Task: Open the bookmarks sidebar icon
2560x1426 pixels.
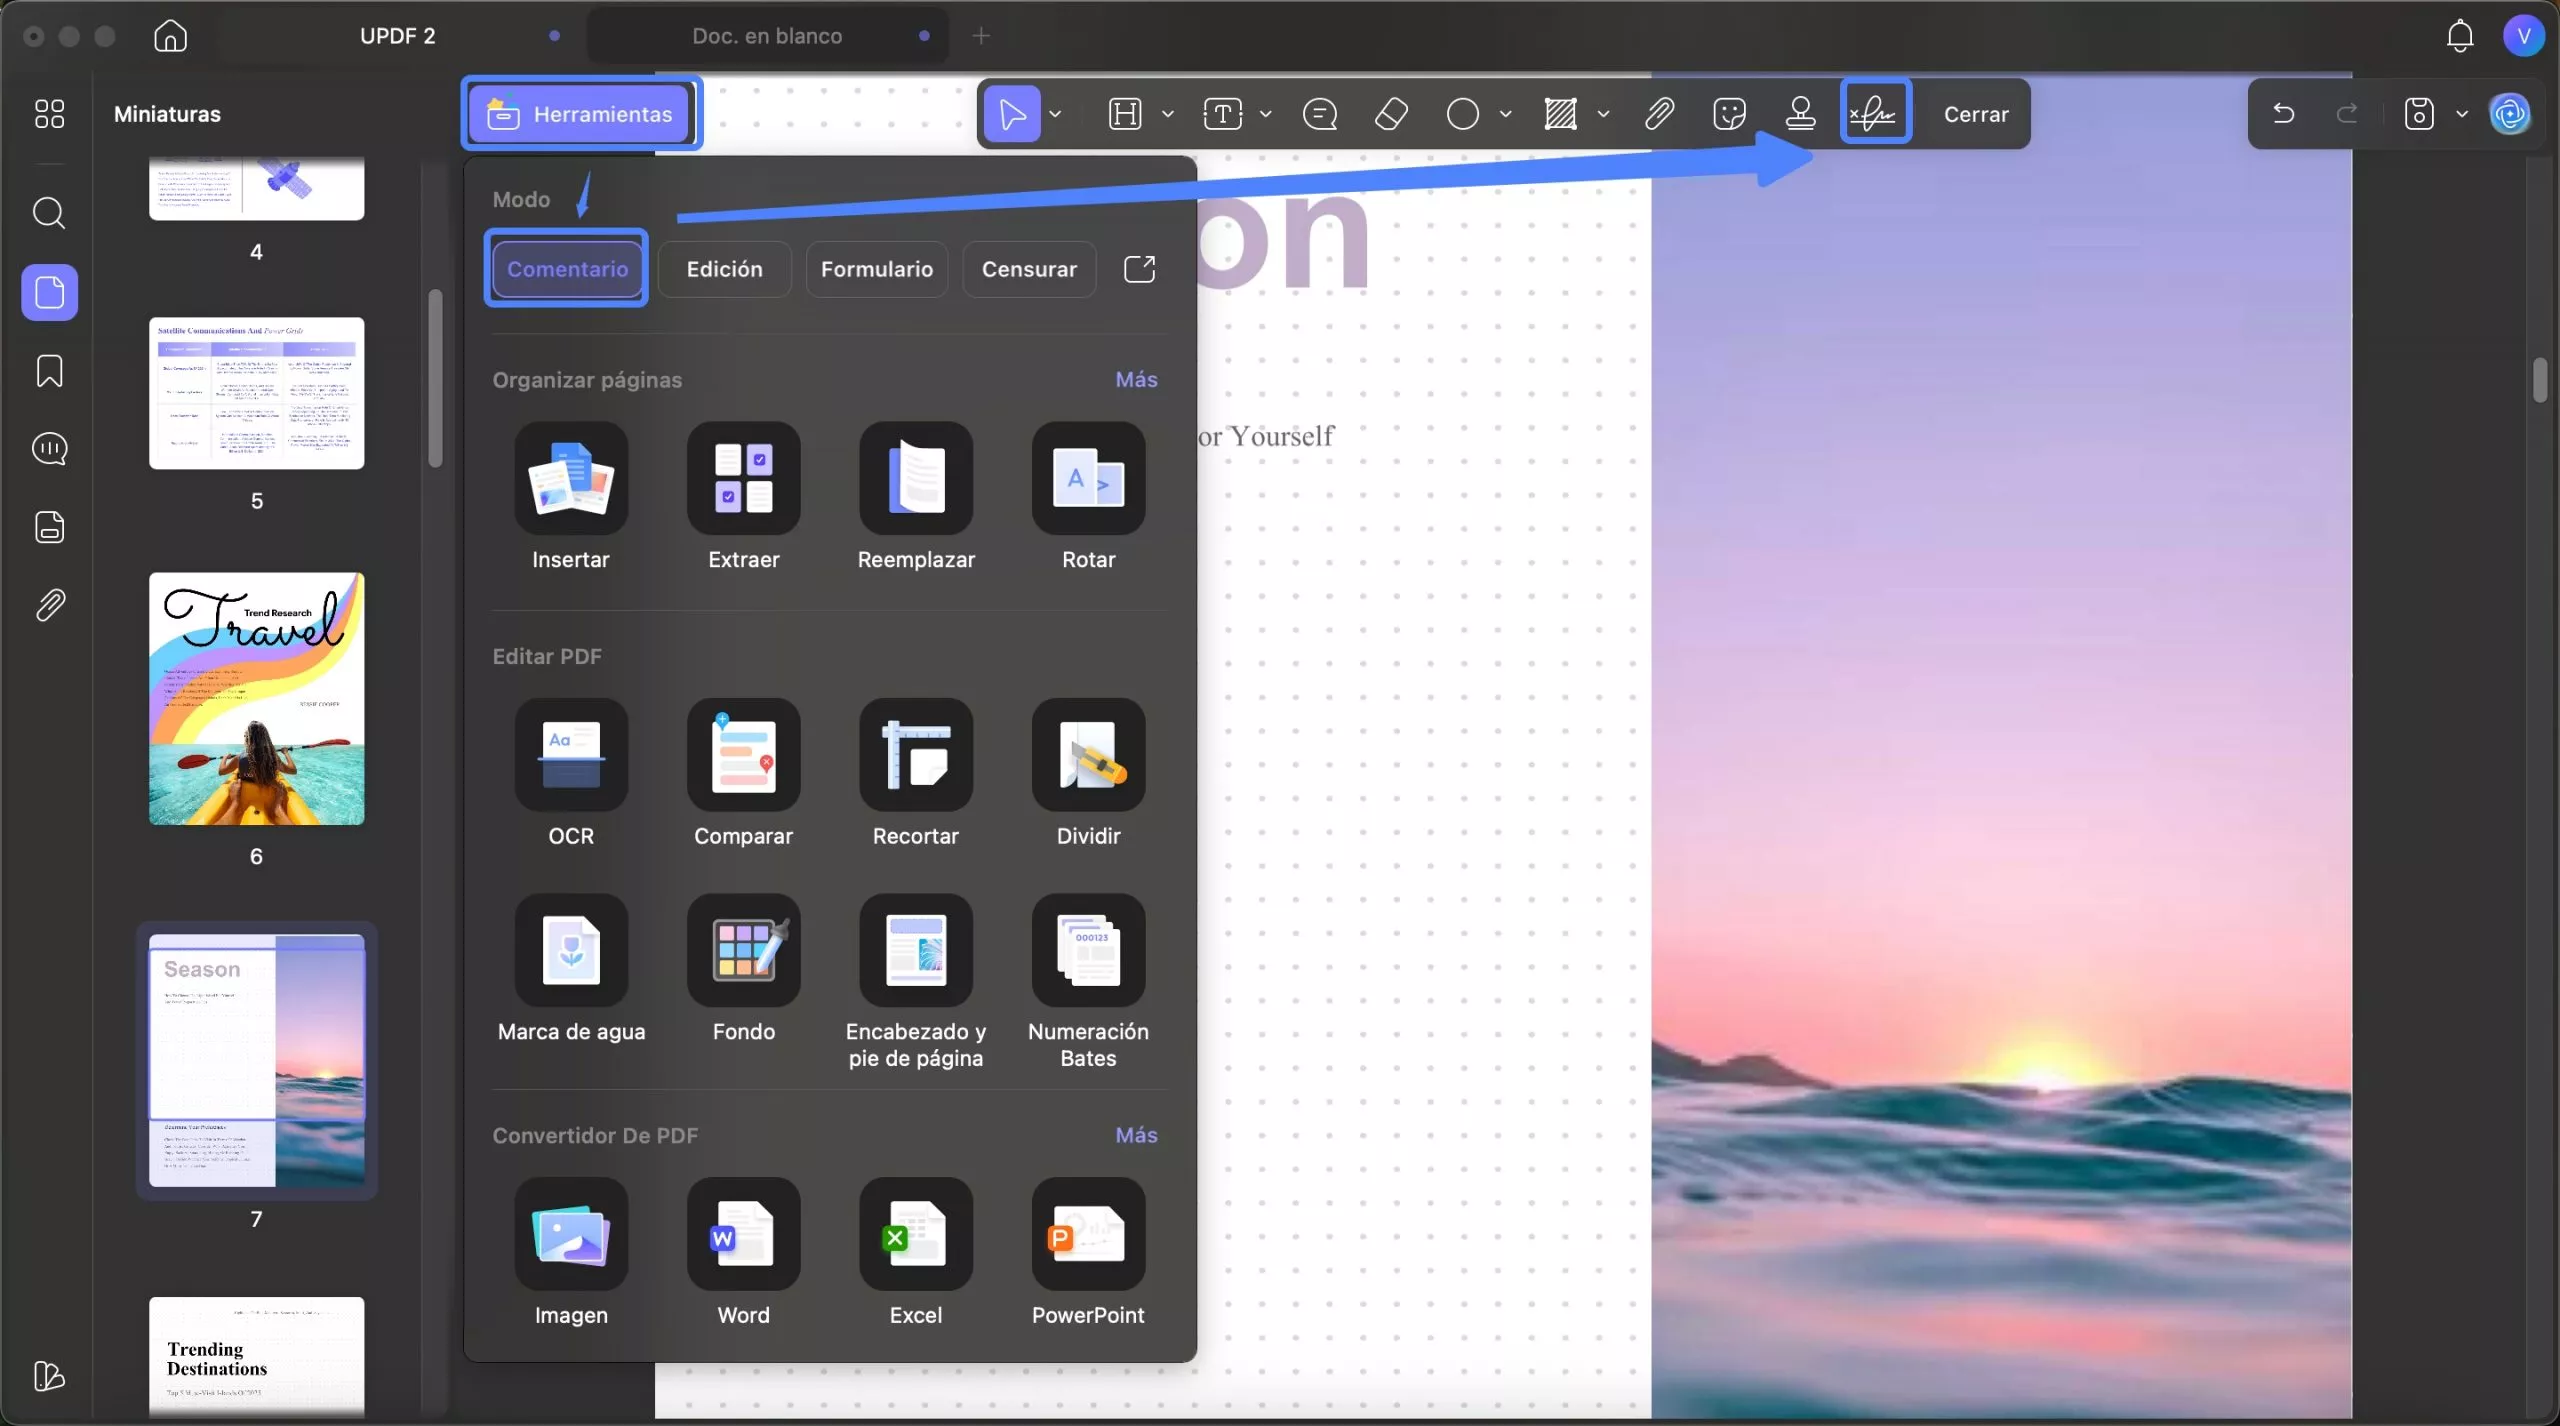Action: point(49,371)
